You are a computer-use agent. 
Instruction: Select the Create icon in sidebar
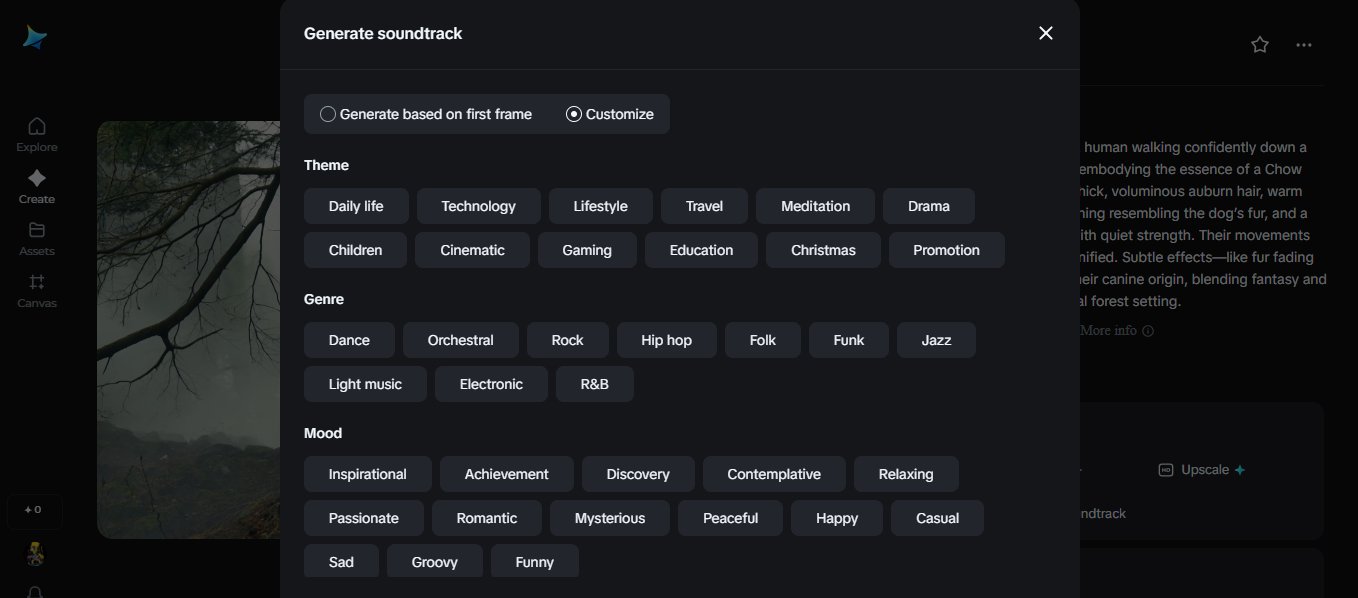click(x=36, y=186)
